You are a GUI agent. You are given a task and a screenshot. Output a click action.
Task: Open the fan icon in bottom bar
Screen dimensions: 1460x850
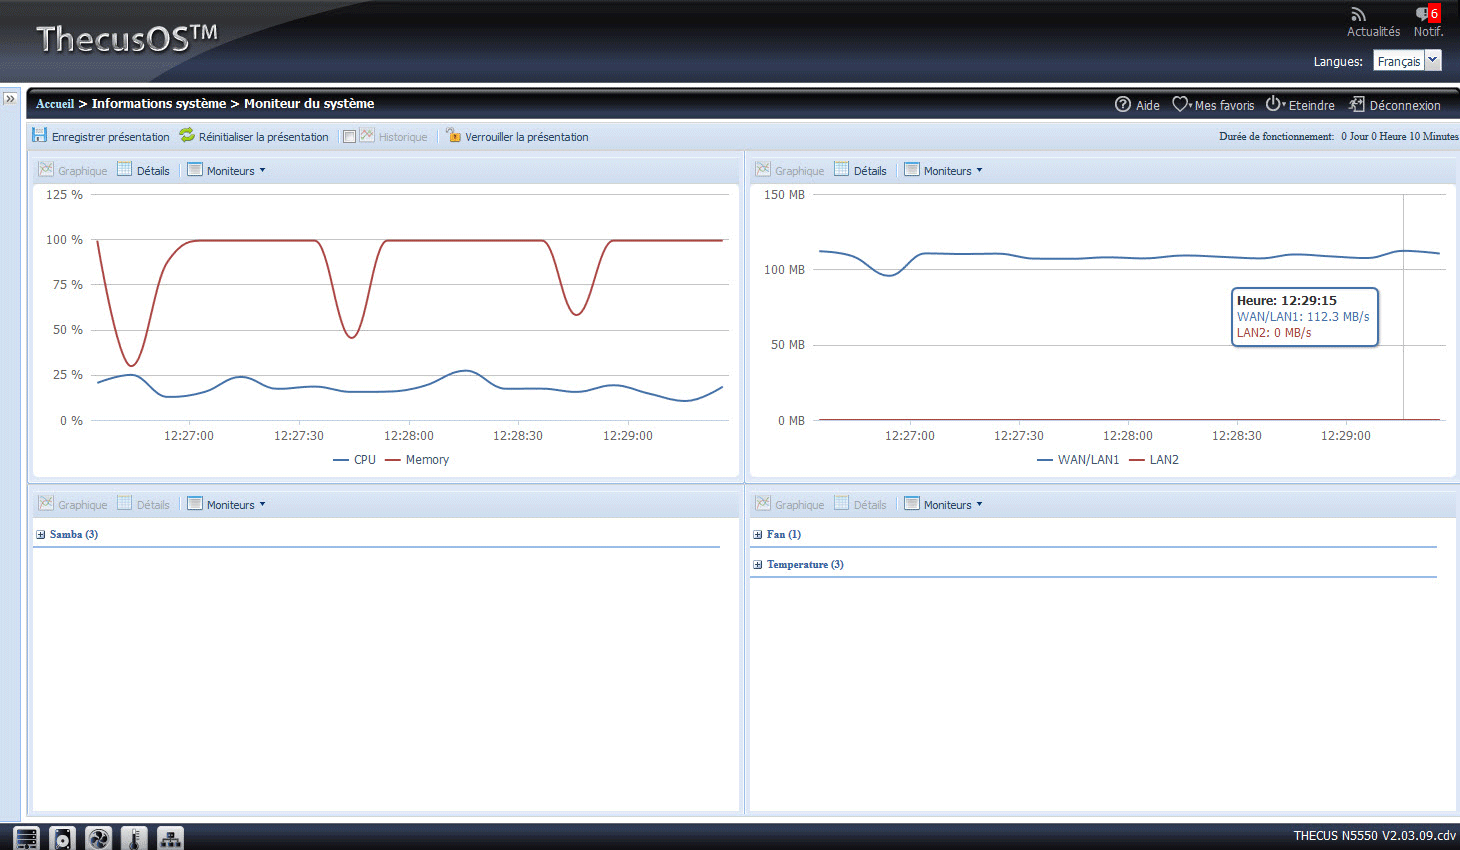(x=98, y=838)
